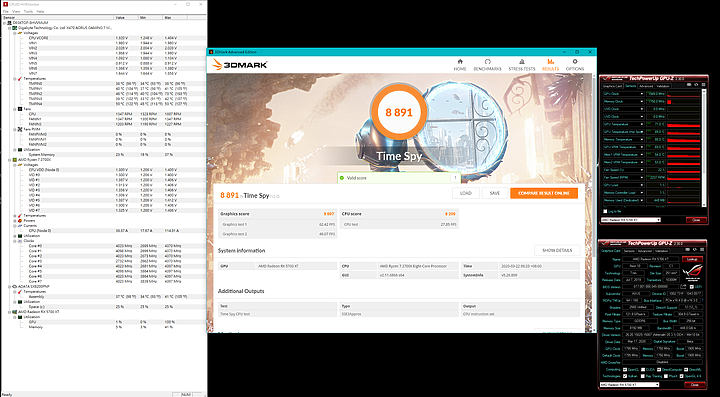This screenshot has height=397, width=720.
Task: Click SHOW DETAILS for System information
Action: (x=557, y=251)
